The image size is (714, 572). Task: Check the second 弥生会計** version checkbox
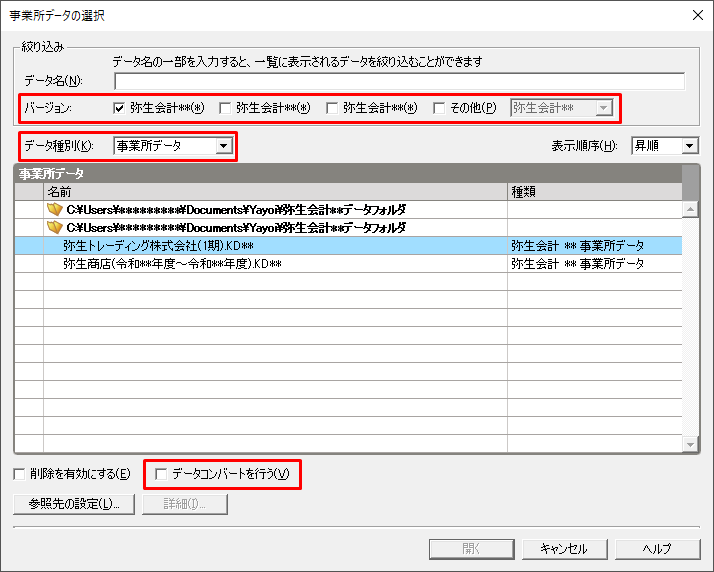225,108
